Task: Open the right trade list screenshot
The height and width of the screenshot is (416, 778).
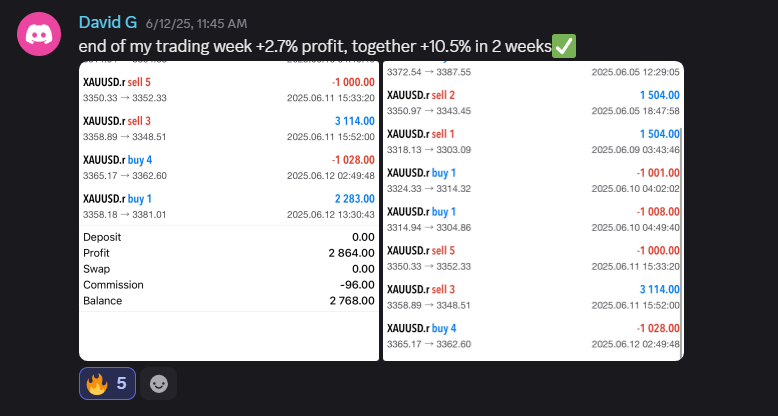Action: (x=533, y=211)
